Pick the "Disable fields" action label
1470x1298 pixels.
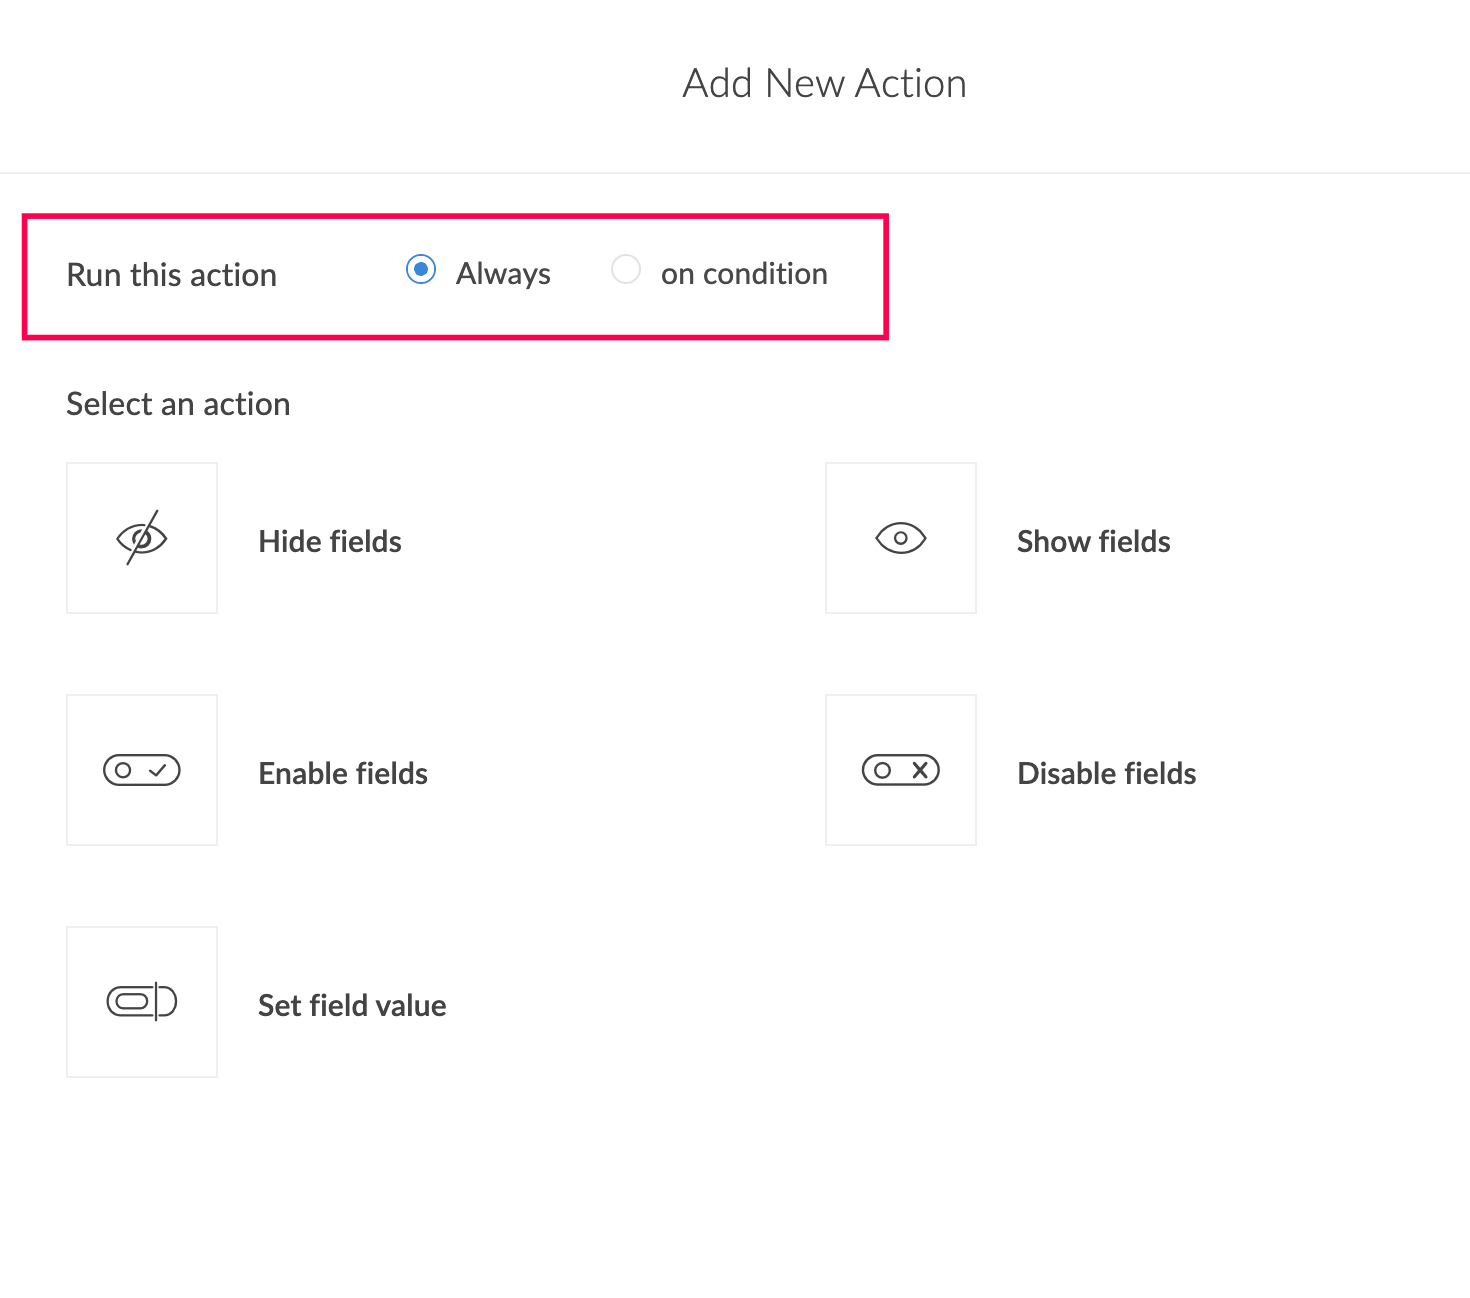1107,773
